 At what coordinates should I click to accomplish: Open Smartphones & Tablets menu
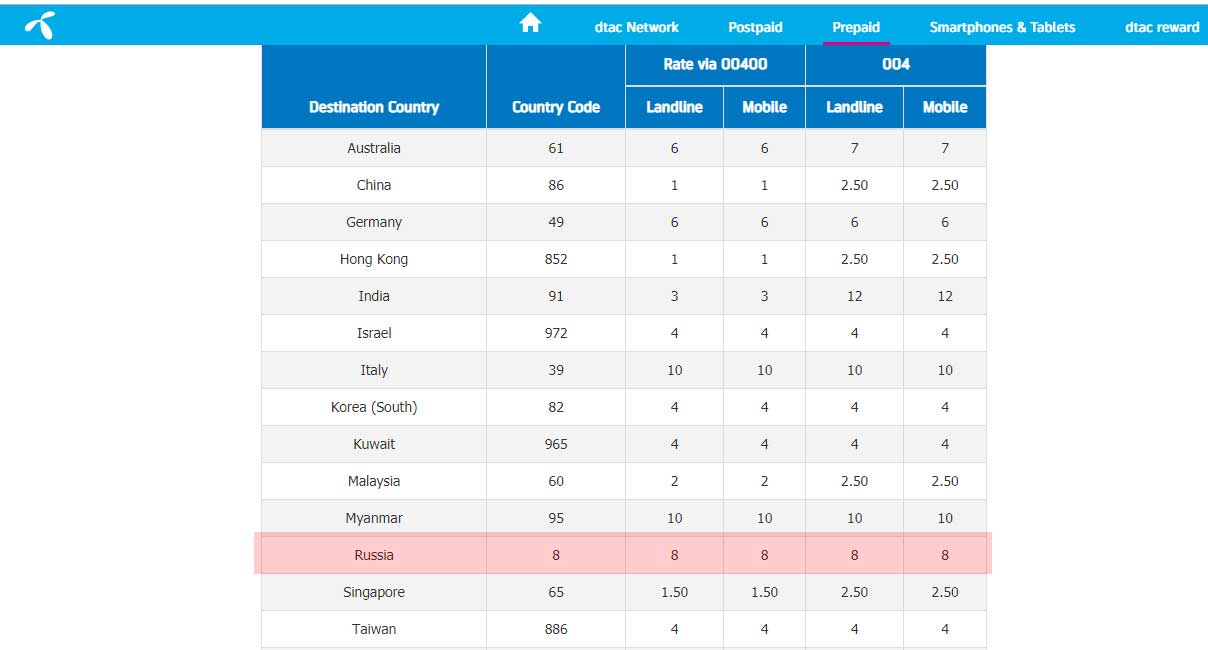coord(1002,27)
